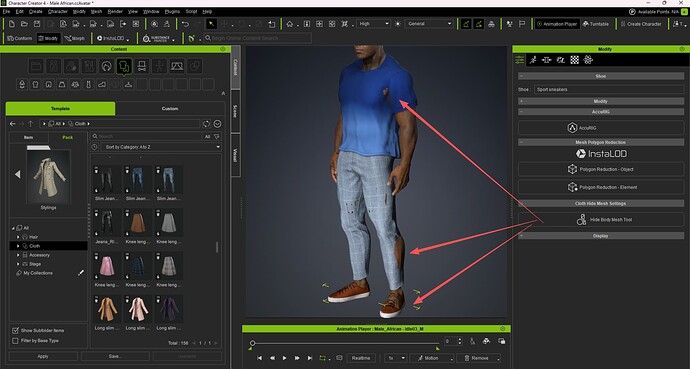Click the animation timeline slider handle
The width and height of the screenshot is (690, 369).
point(253,343)
